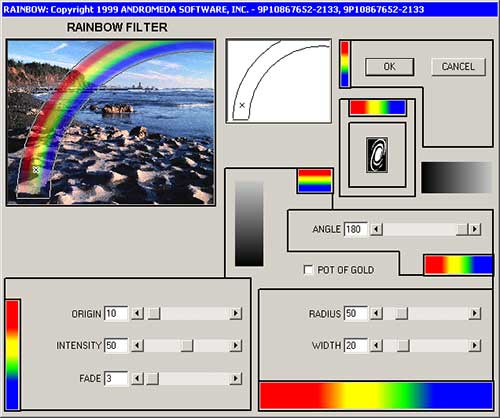Click the CANCEL button
Screen dimensions: 500x418
click(x=458, y=67)
